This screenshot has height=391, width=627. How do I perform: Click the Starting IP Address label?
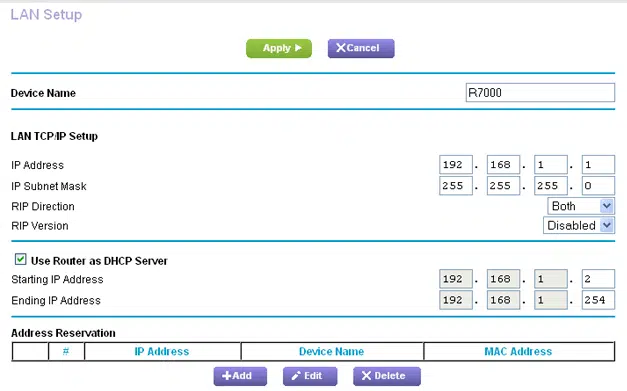pyautogui.click(x=57, y=279)
